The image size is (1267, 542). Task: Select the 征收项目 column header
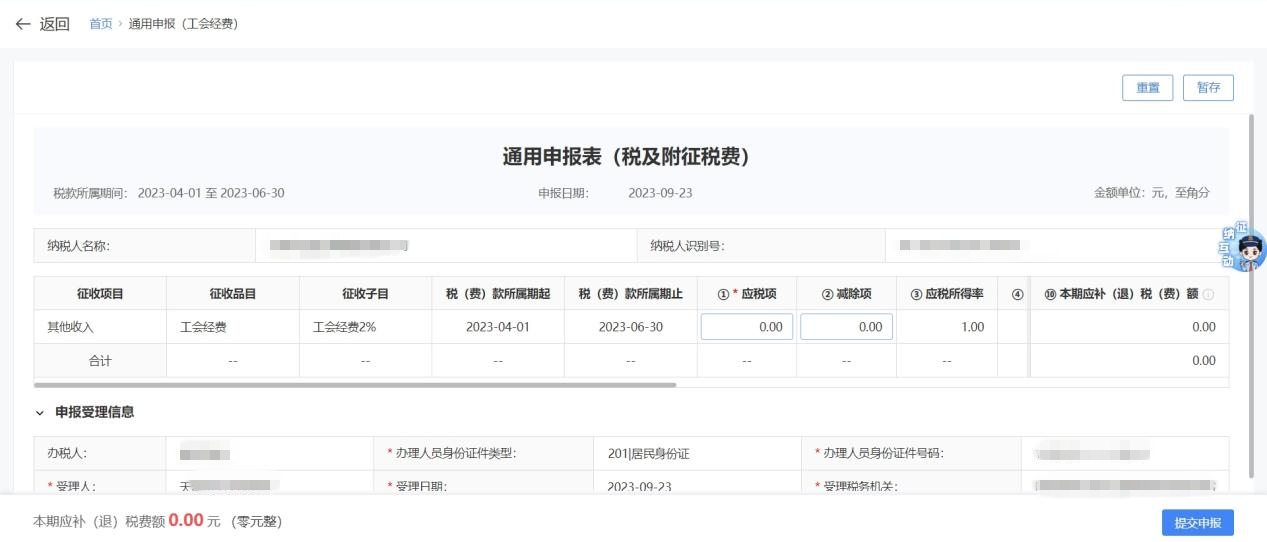click(100, 294)
